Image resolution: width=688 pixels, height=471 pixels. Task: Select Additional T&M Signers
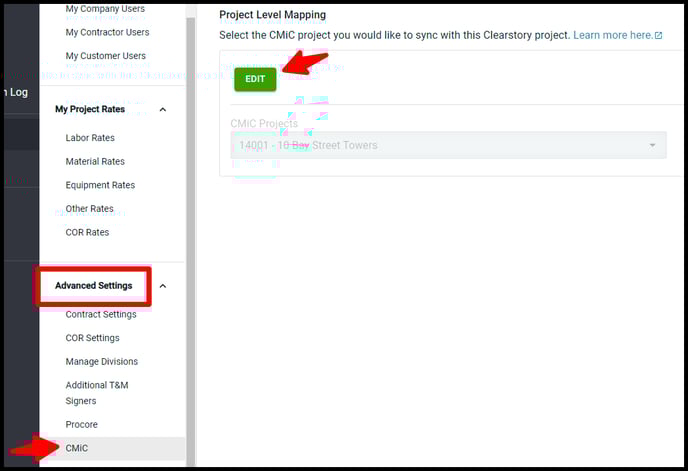point(97,392)
